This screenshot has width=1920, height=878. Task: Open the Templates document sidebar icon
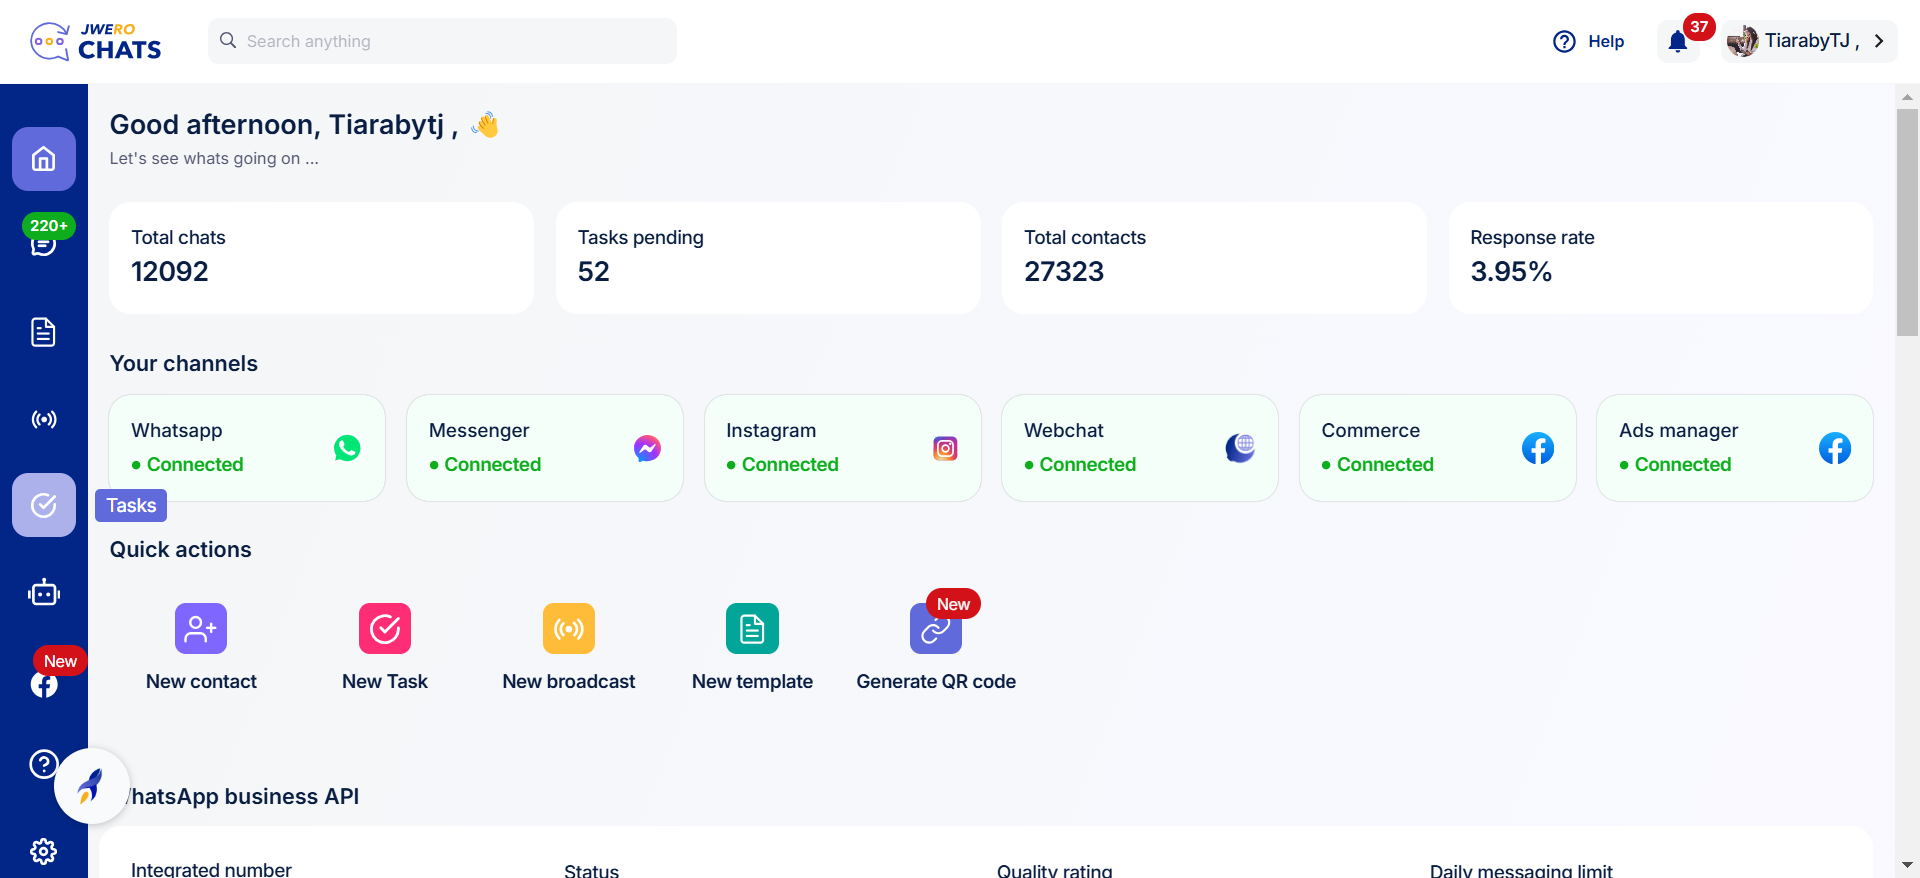(44, 332)
